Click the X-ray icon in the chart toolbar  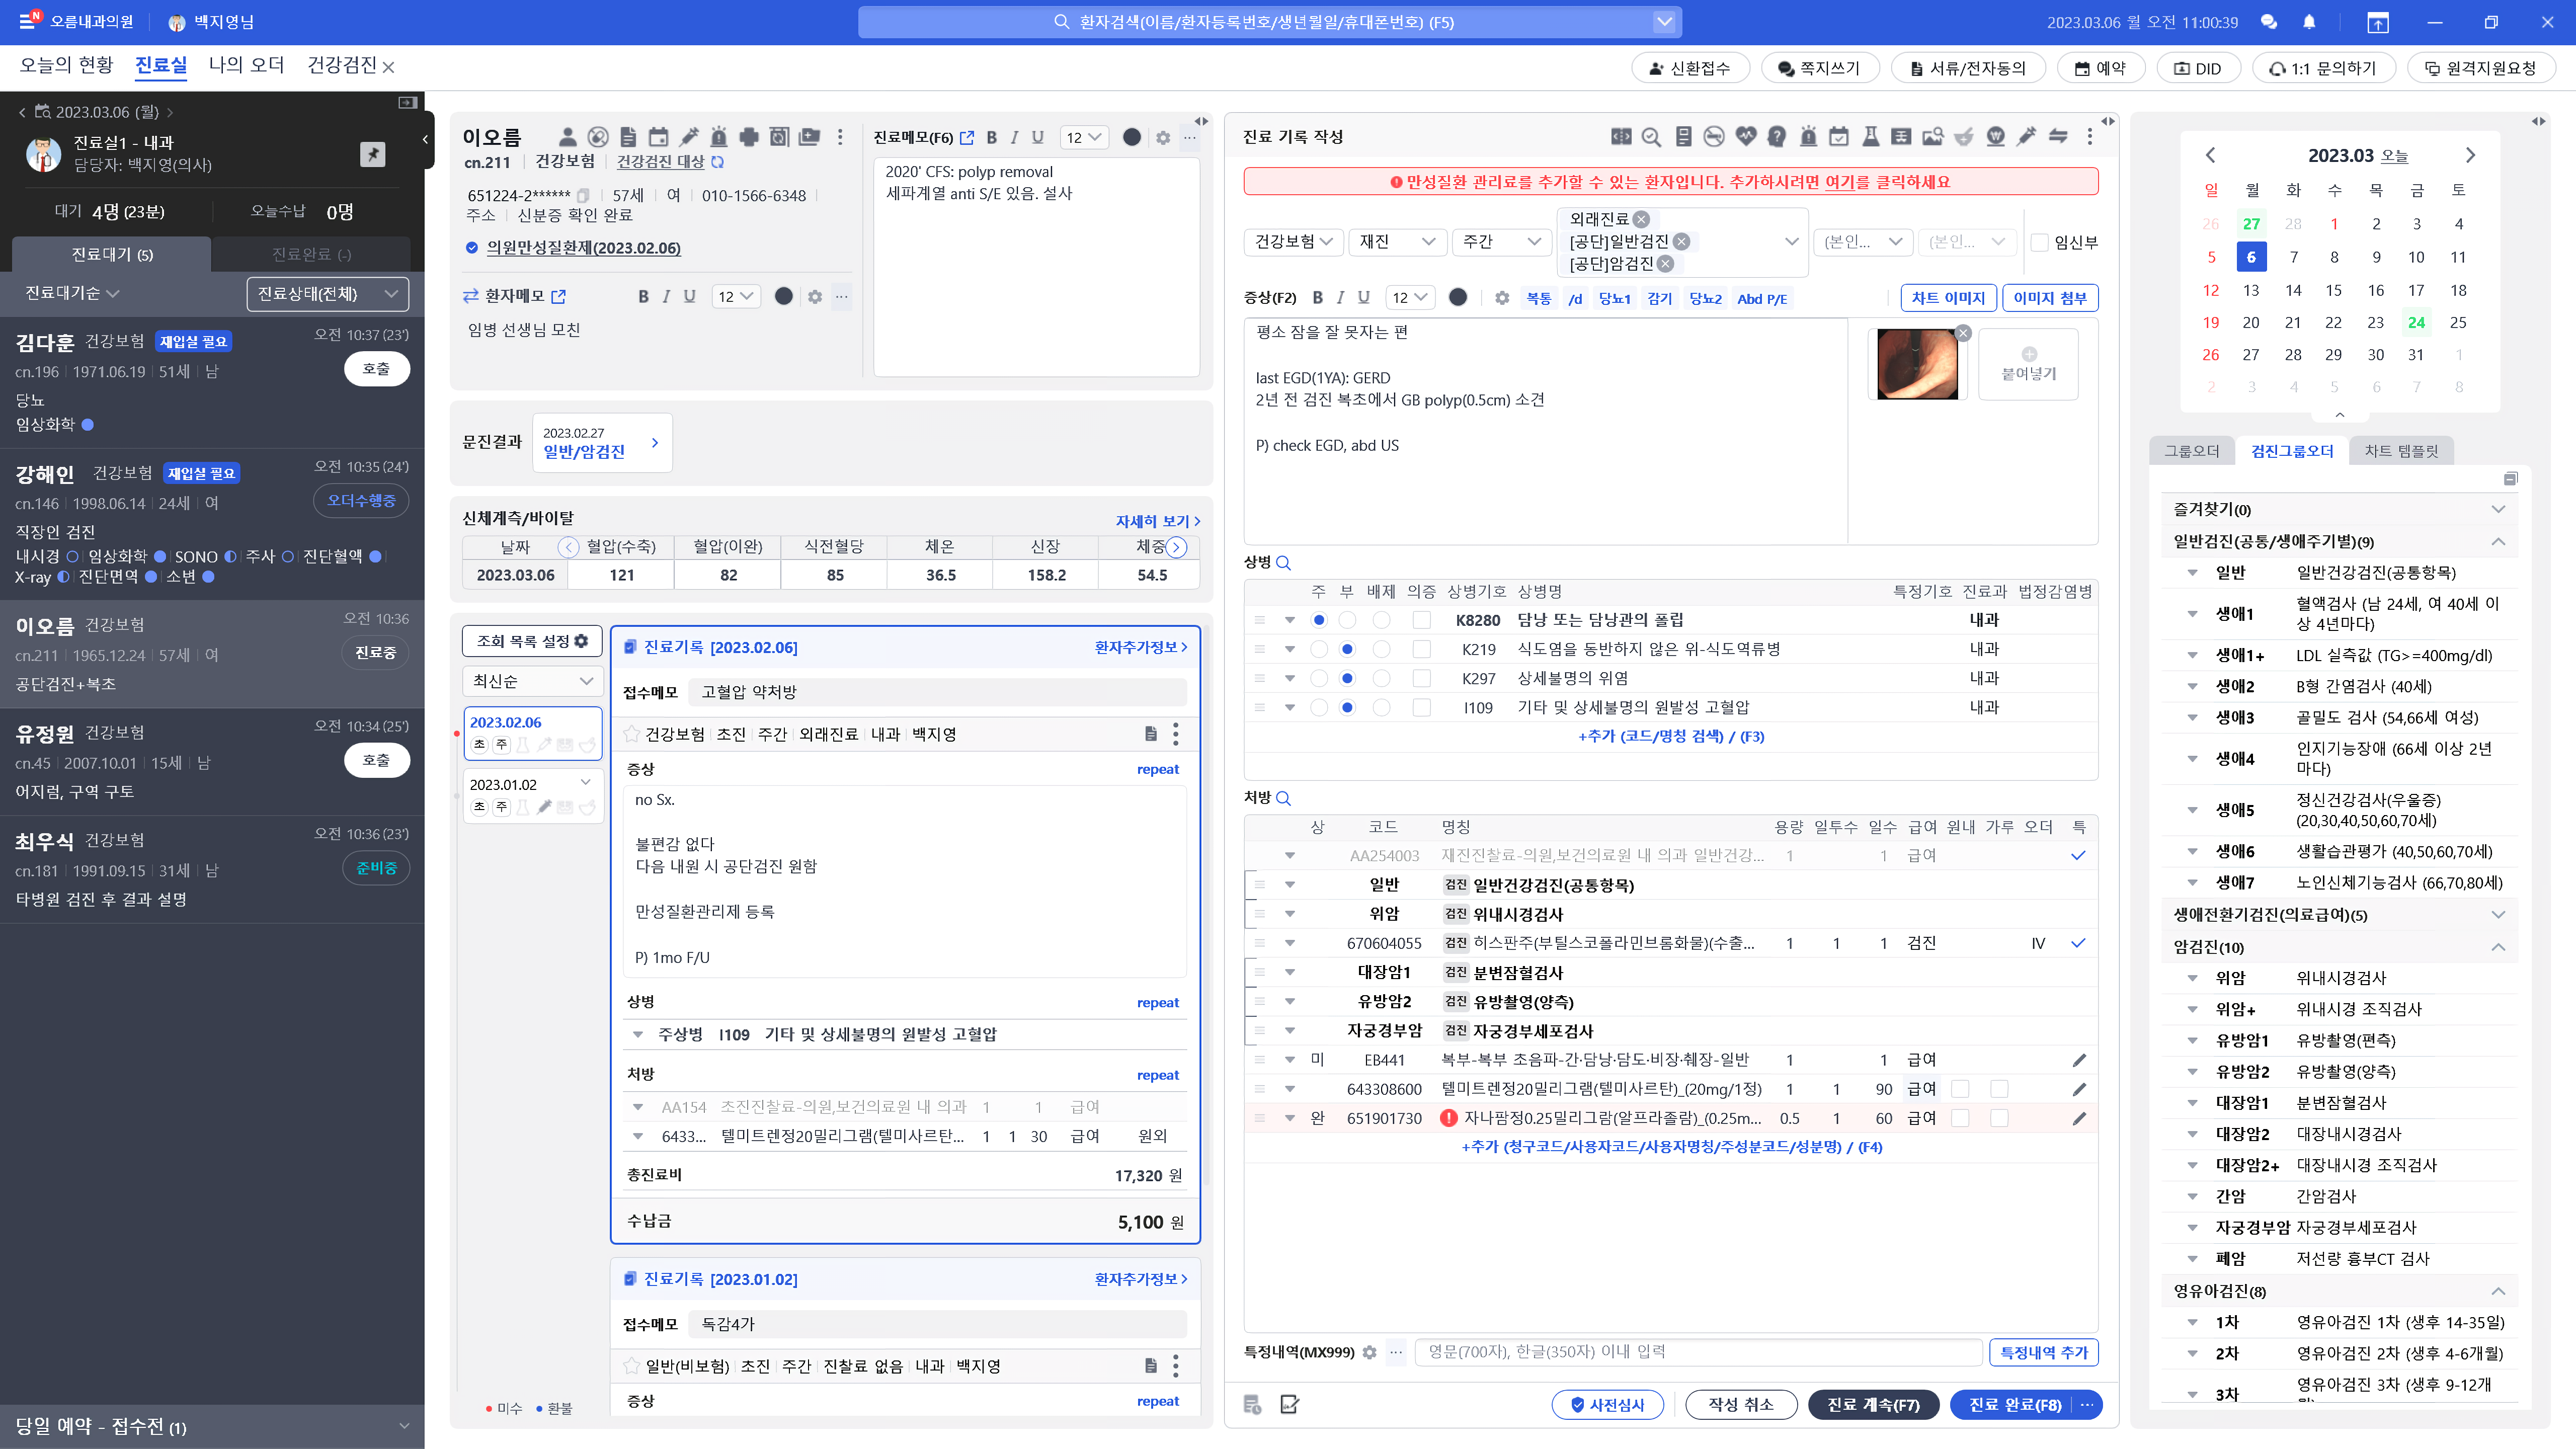(1902, 137)
